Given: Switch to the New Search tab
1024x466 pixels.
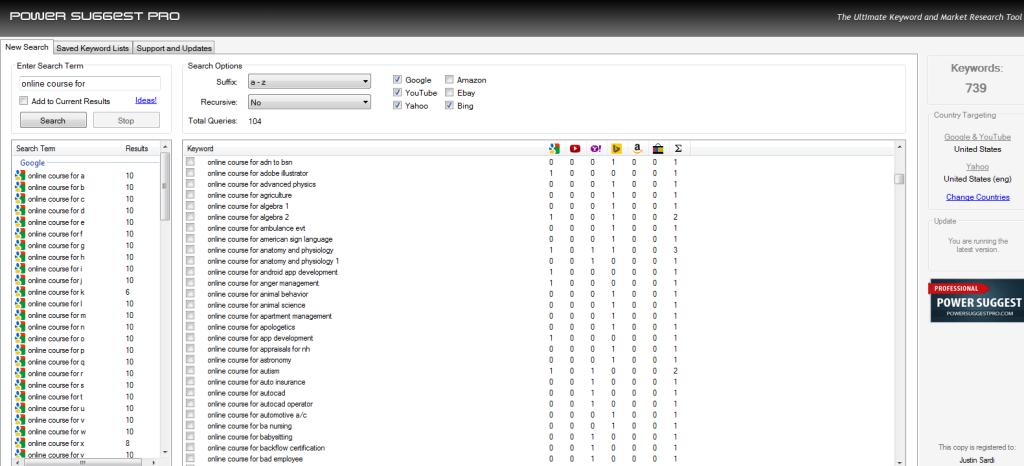Looking at the screenshot, I should point(27,47).
